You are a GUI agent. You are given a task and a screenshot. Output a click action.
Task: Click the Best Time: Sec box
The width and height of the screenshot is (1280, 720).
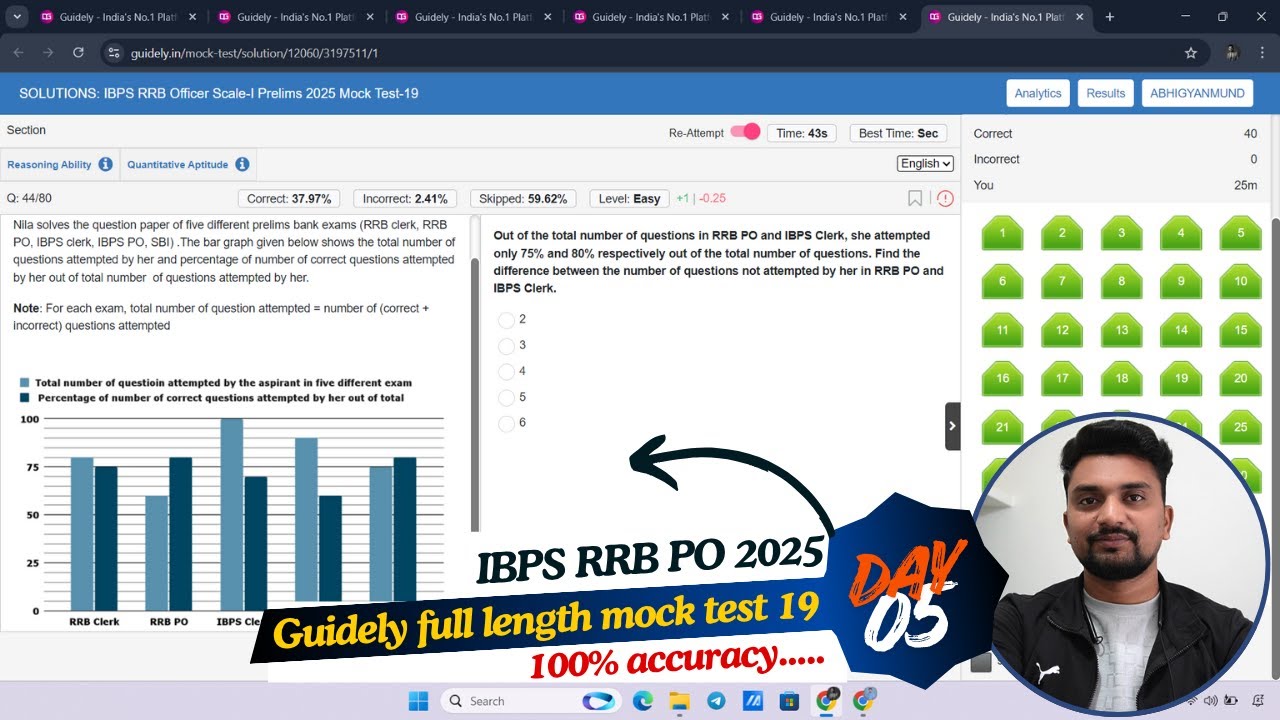pyautogui.click(x=899, y=133)
